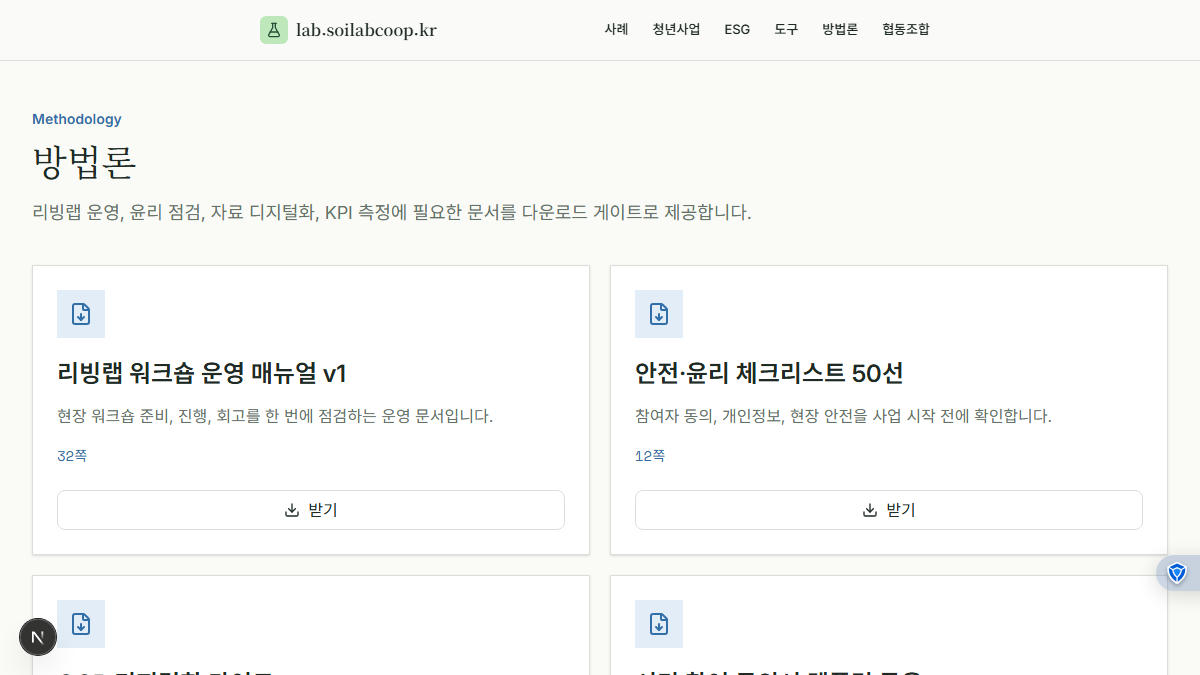Click the 리빙랩 운영, 윤리 점검 intro paragraph

coord(391,213)
